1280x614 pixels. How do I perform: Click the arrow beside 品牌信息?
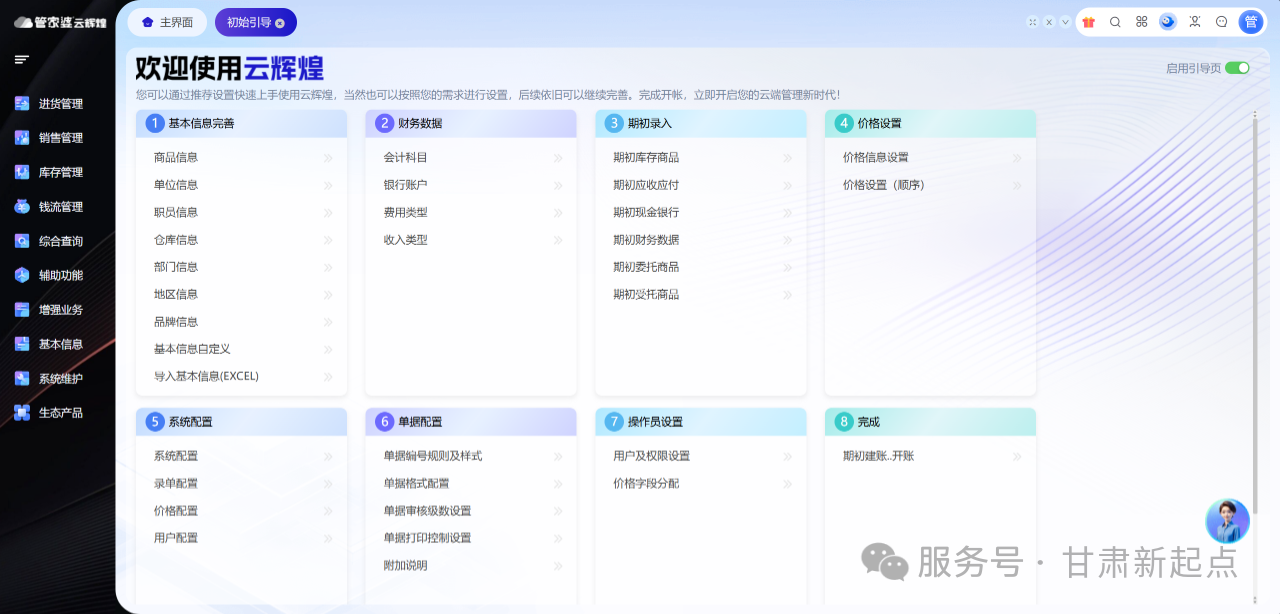(328, 322)
